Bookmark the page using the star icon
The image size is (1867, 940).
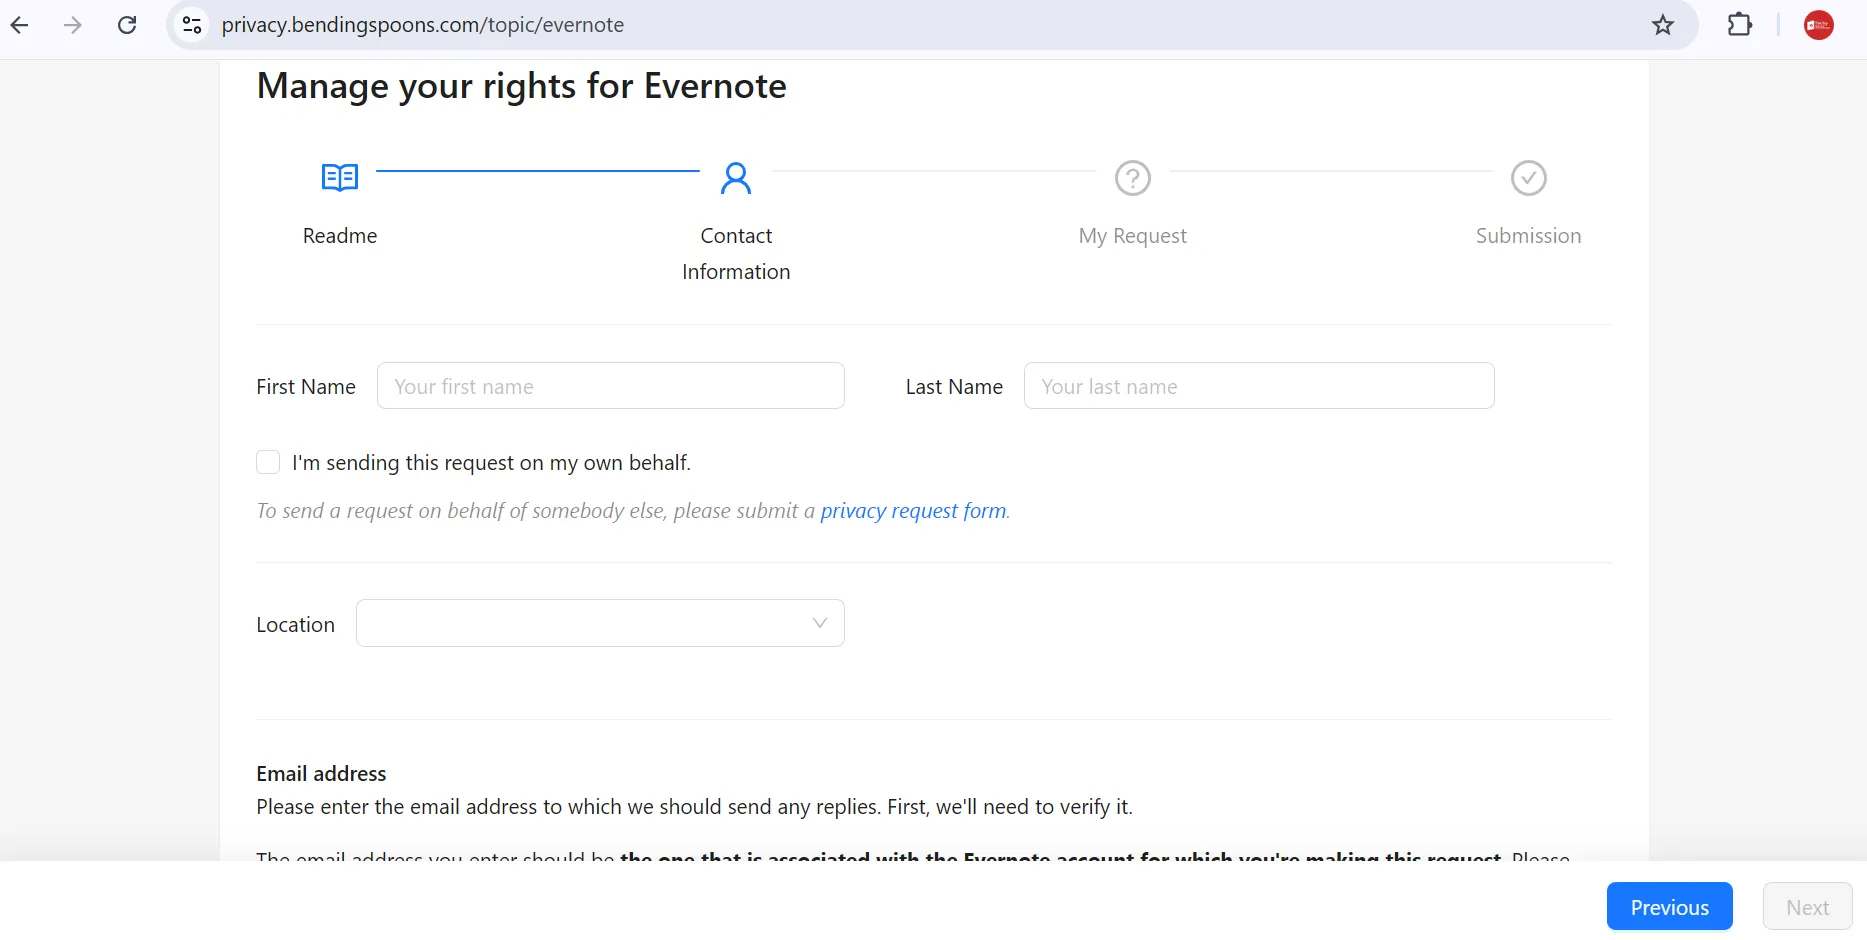point(1663,25)
